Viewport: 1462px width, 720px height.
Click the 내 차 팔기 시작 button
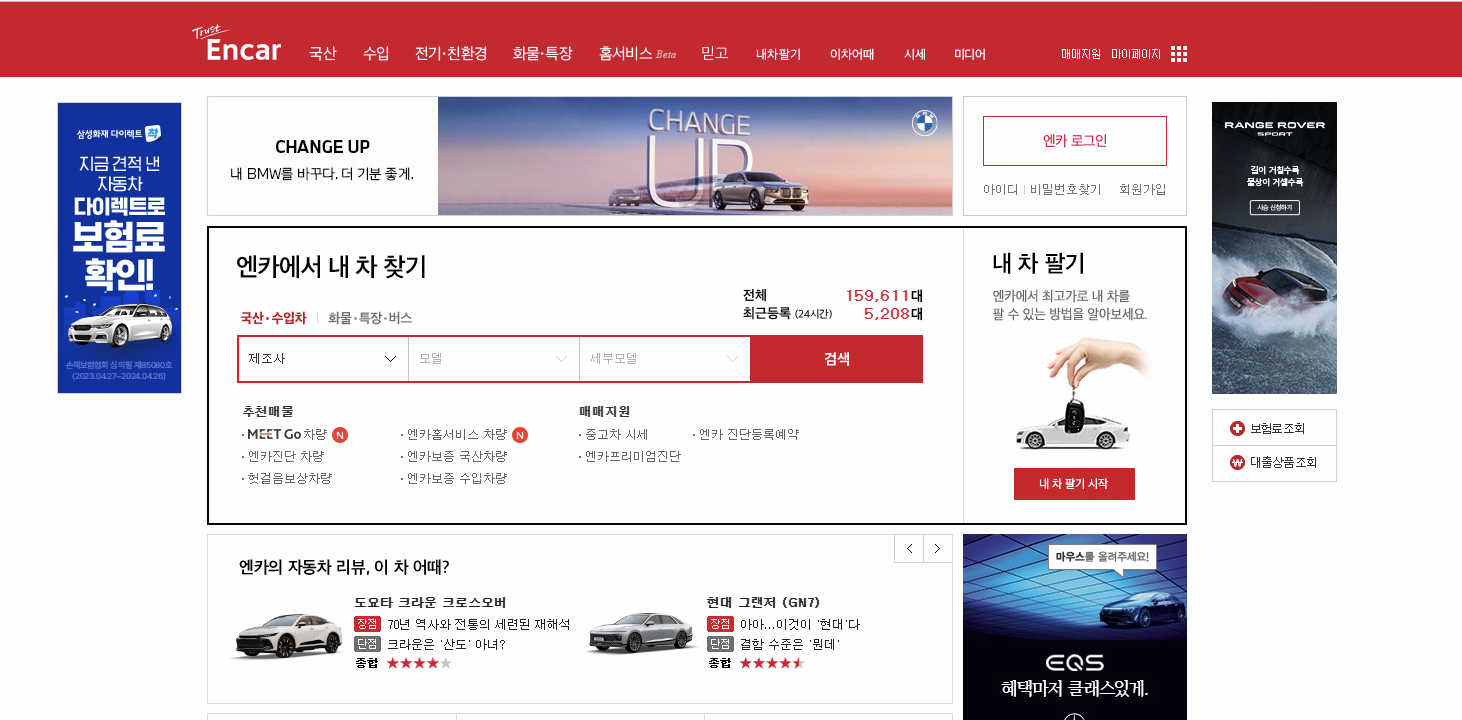pos(1074,483)
